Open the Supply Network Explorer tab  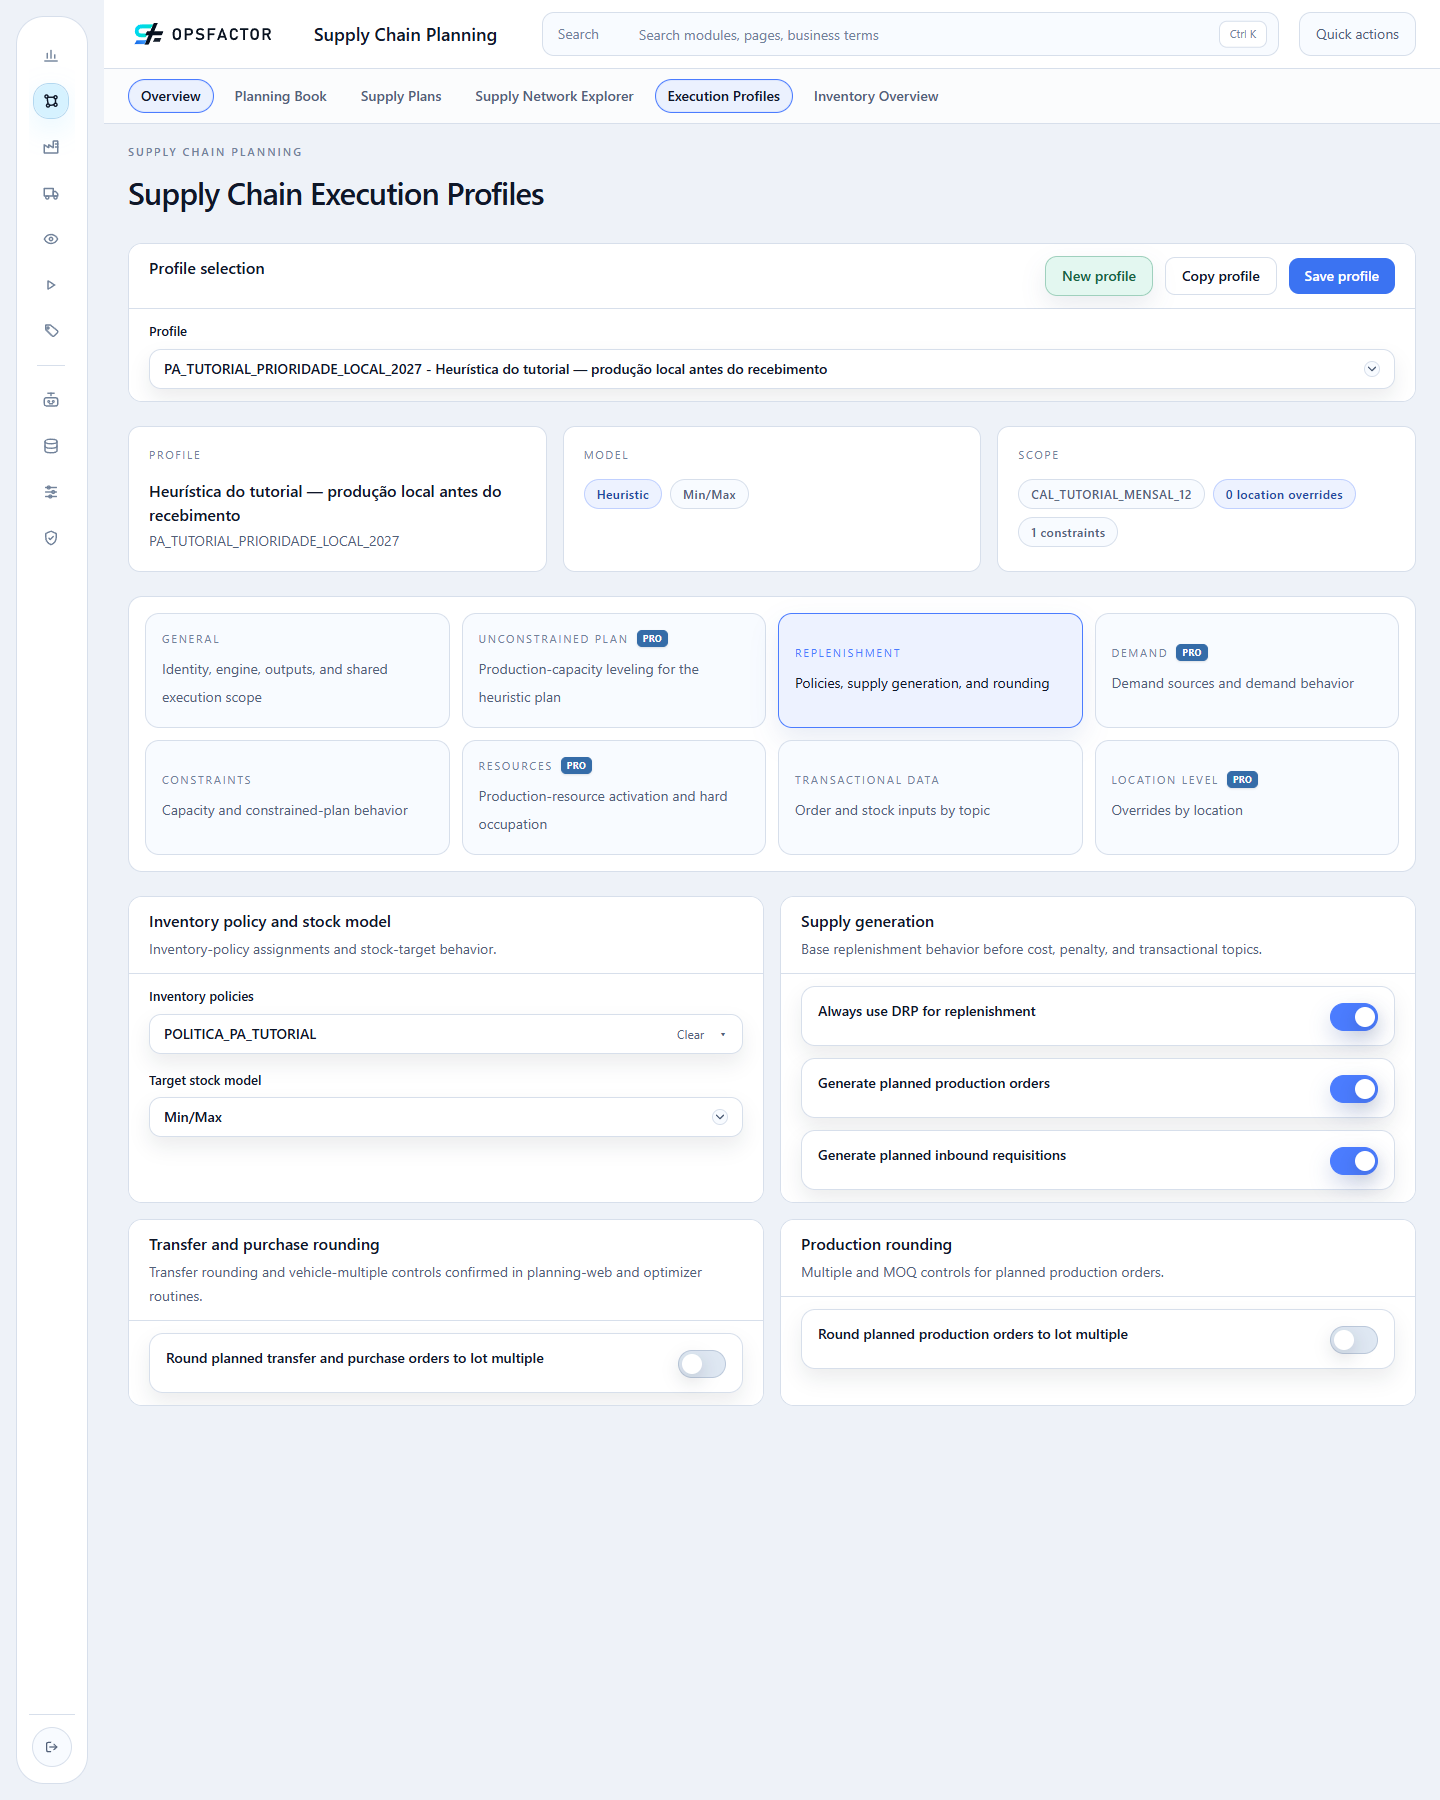click(554, 96)
